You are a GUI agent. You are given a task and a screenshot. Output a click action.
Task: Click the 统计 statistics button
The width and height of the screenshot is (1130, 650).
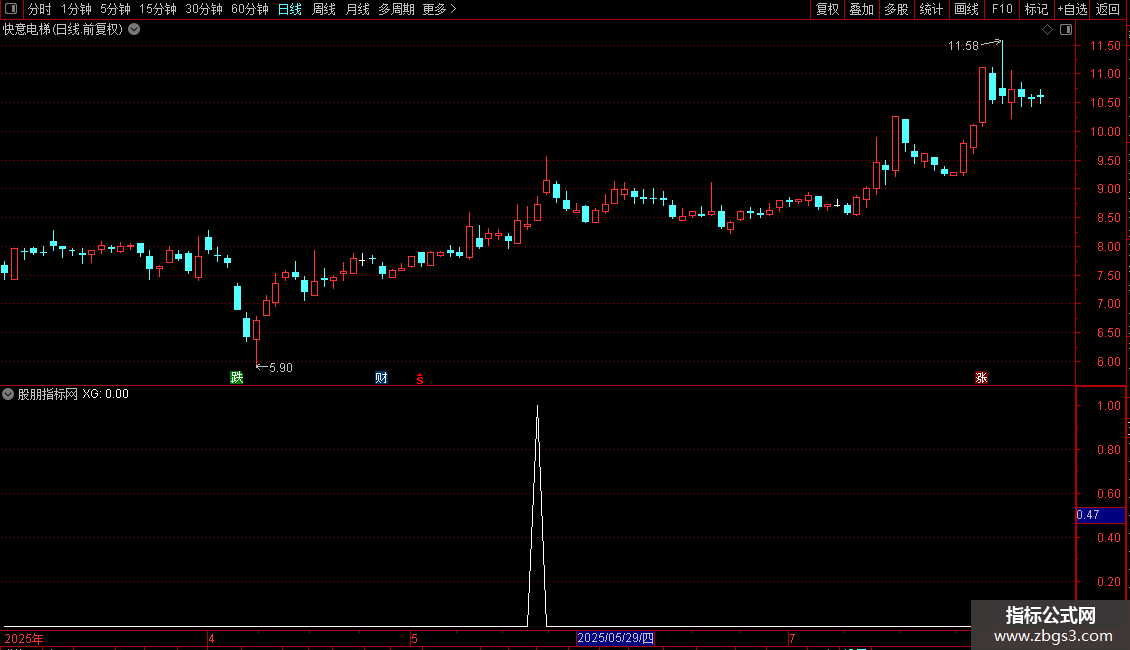pos(930,9)
